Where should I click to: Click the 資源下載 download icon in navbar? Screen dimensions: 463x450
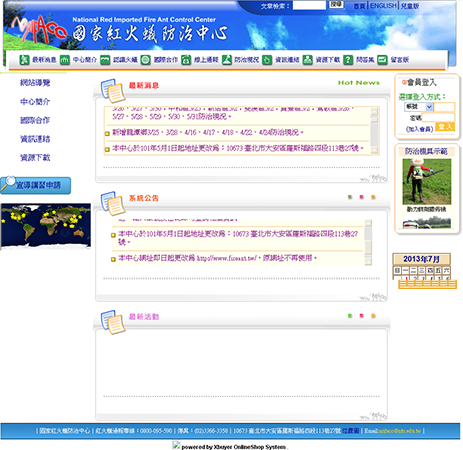(307, 60)
